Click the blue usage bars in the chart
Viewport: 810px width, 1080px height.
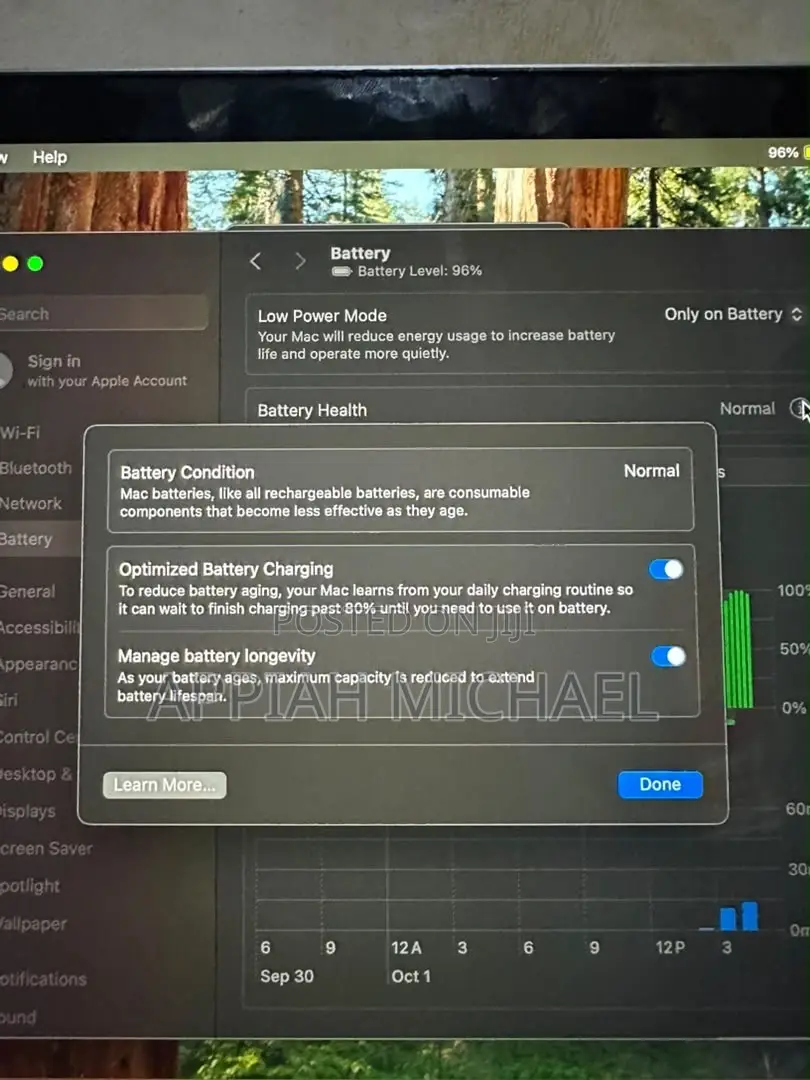coord(739,917)
